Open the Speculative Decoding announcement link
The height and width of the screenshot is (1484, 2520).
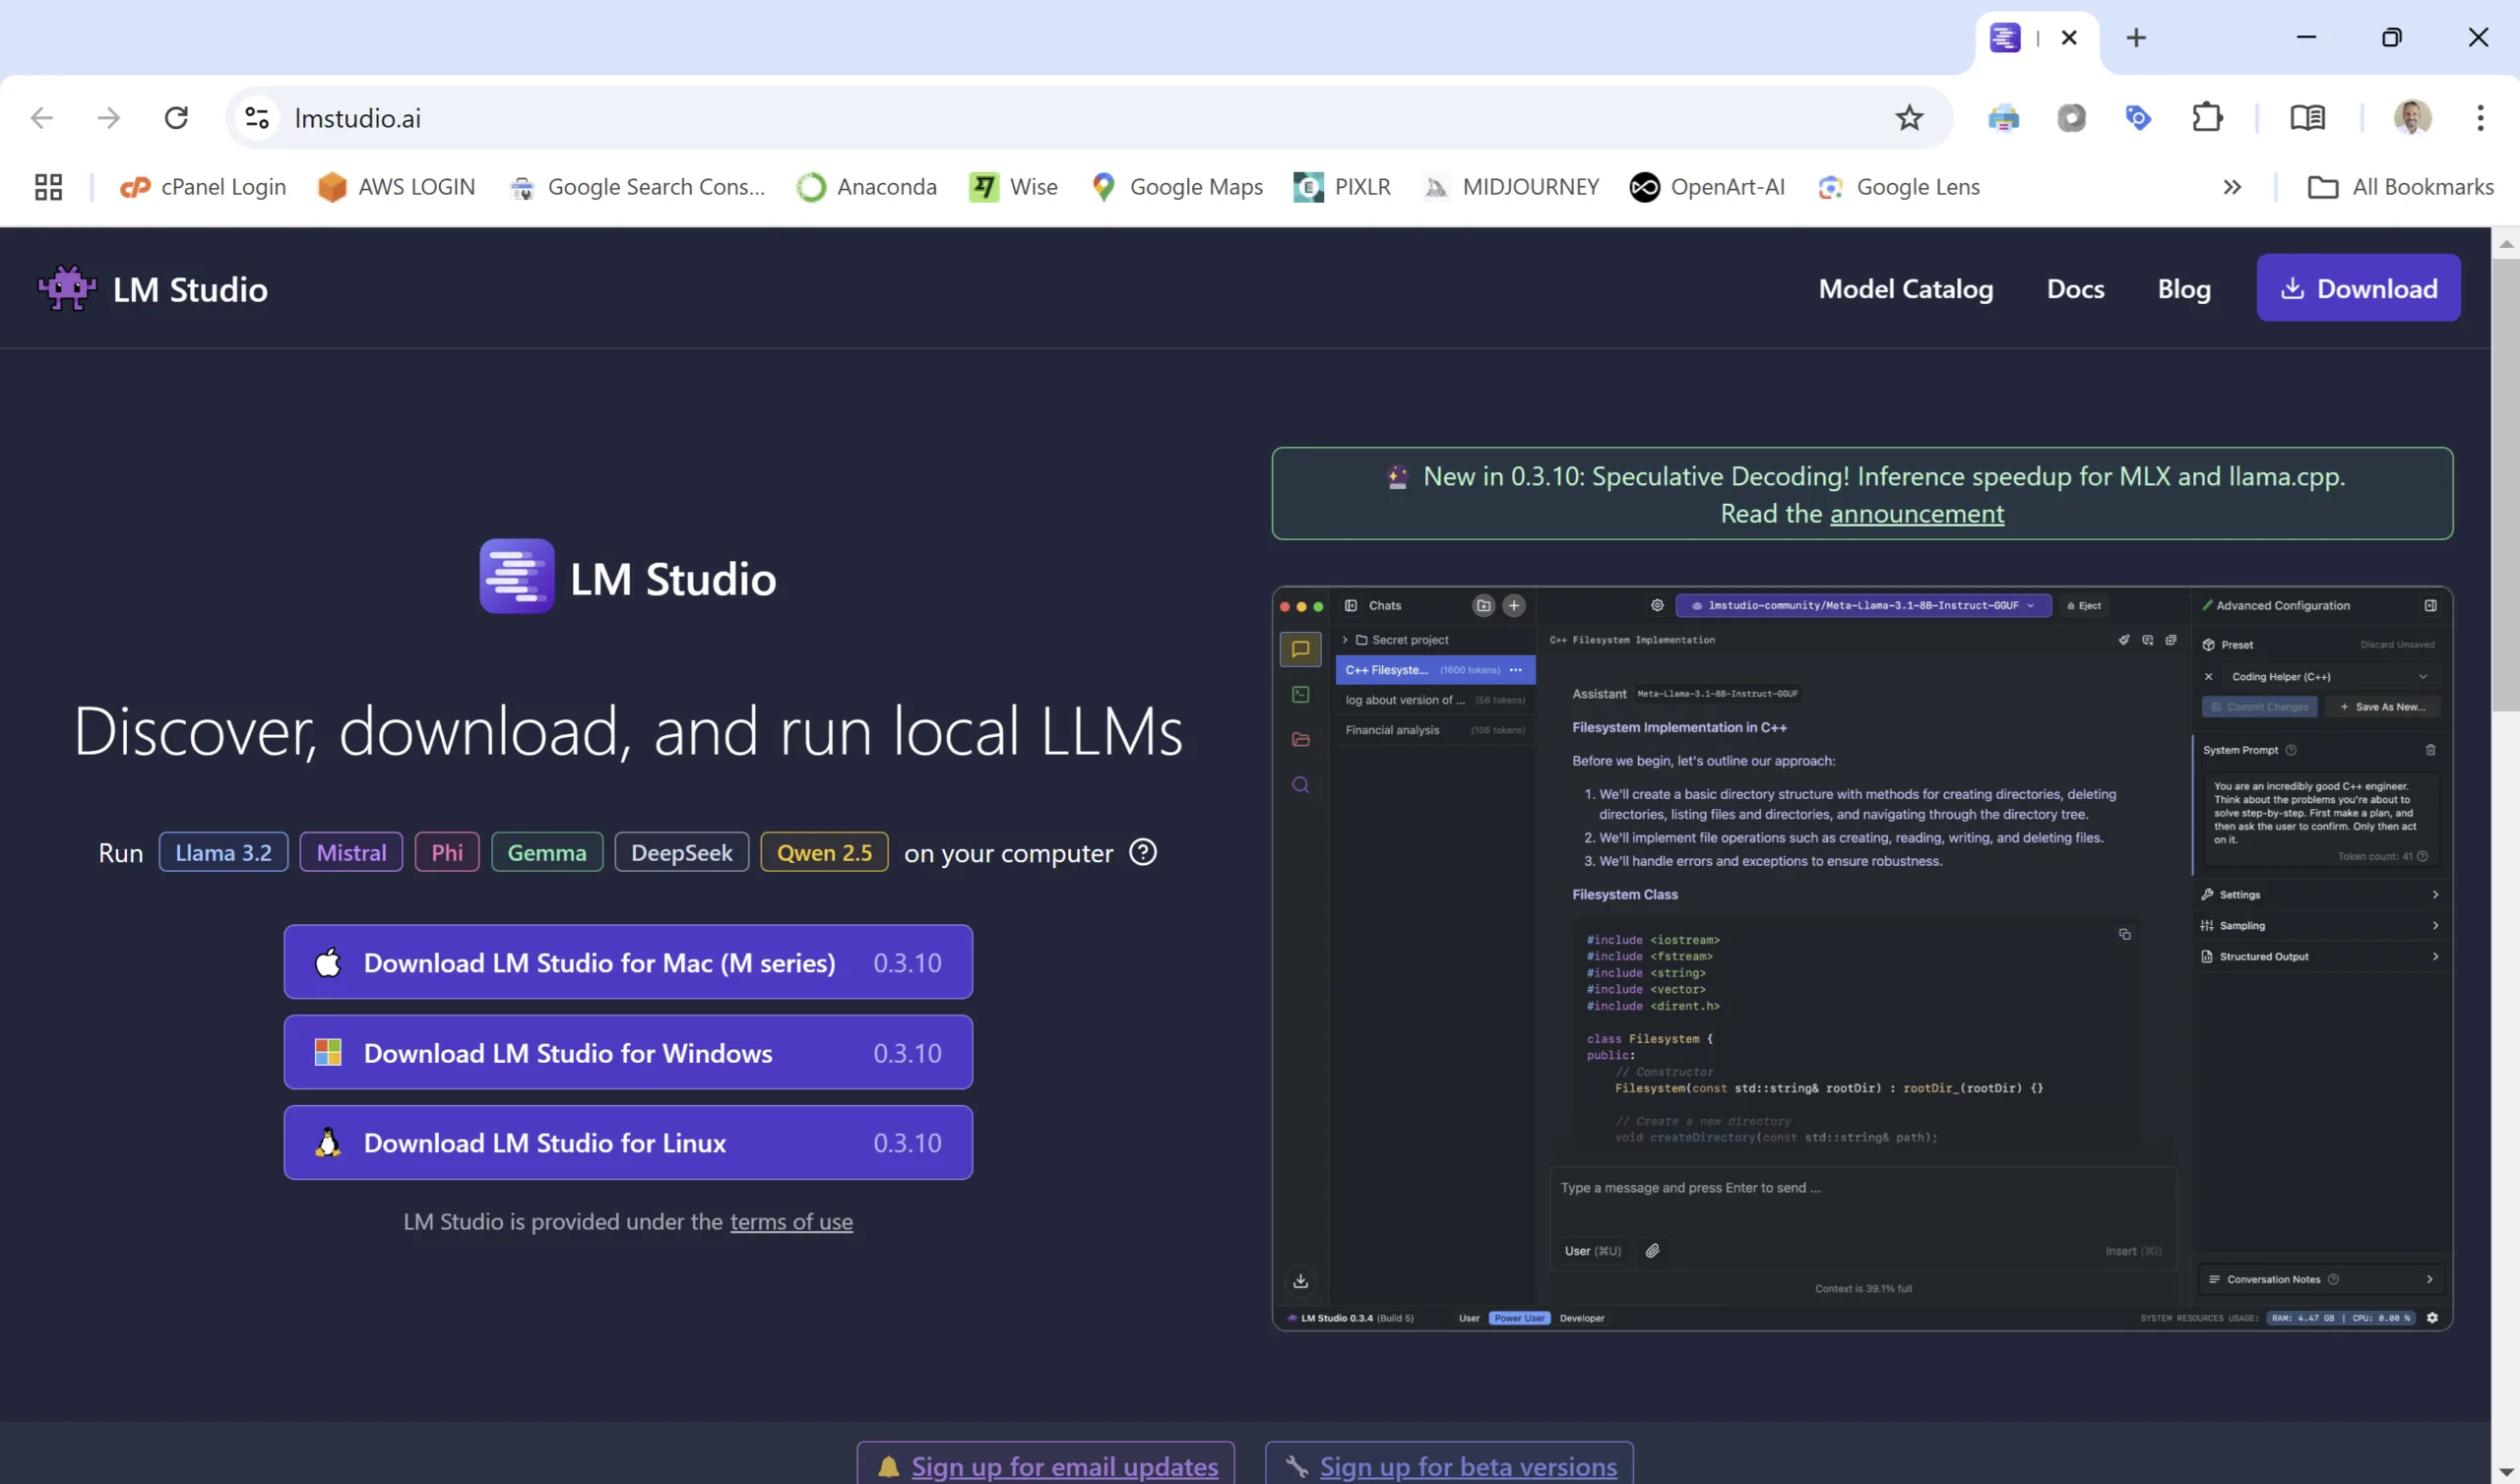pyautogui.click(x=1916, y=514)
